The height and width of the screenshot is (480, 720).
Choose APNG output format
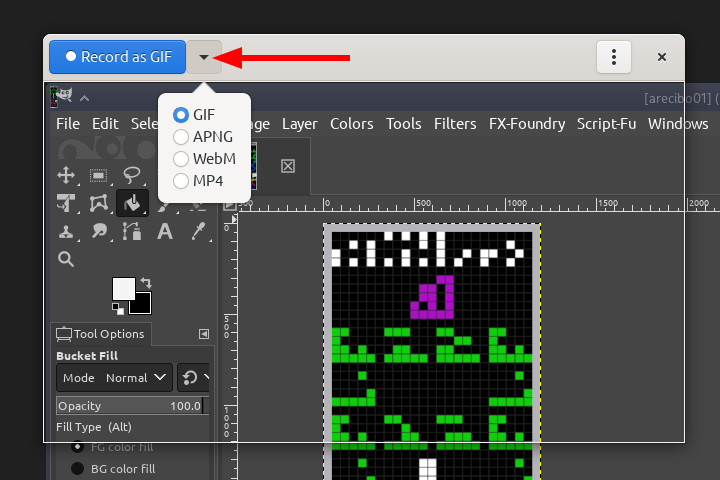pyautogui.click(x=203, y=137)
